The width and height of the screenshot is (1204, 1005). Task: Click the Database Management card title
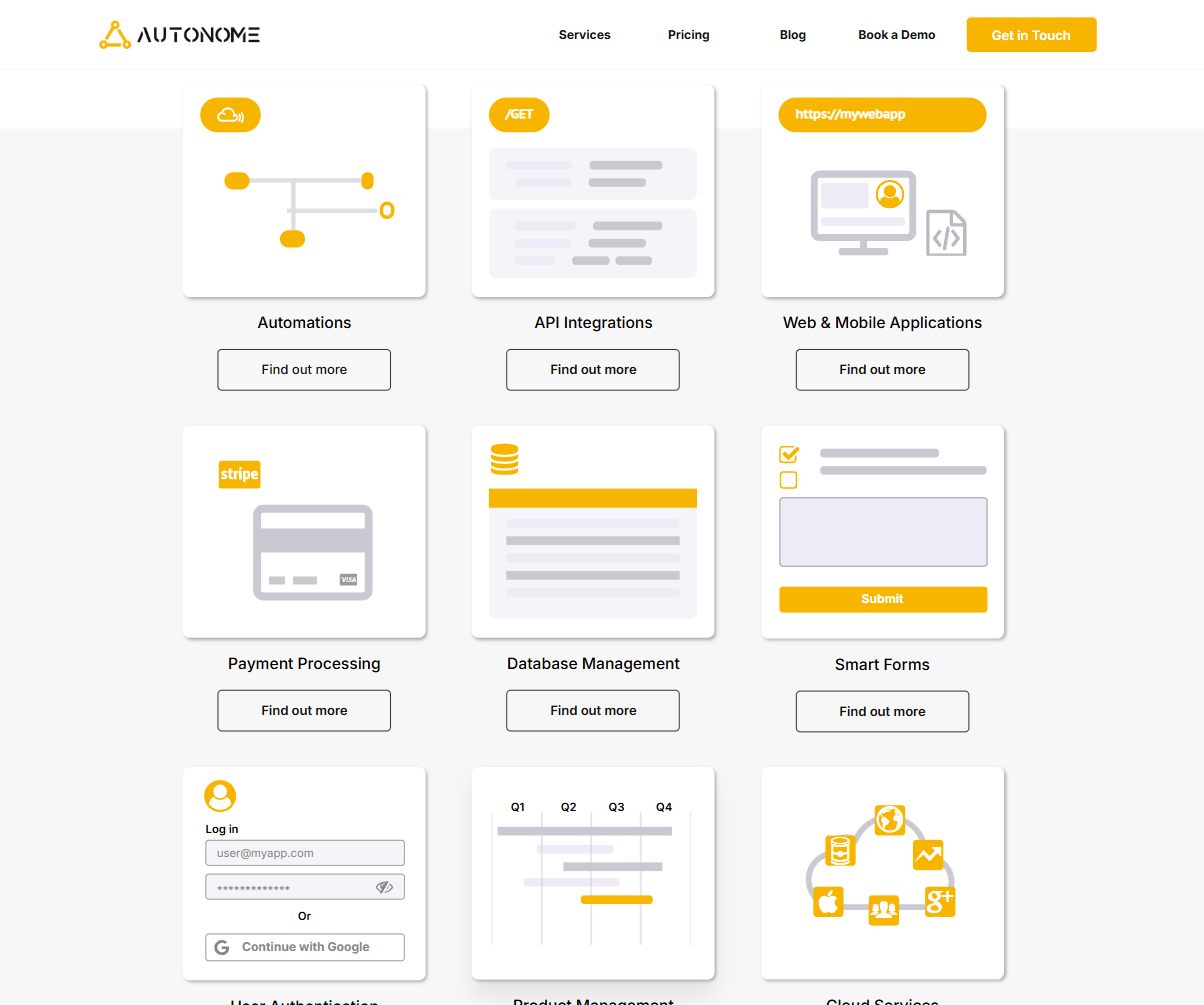593,664
